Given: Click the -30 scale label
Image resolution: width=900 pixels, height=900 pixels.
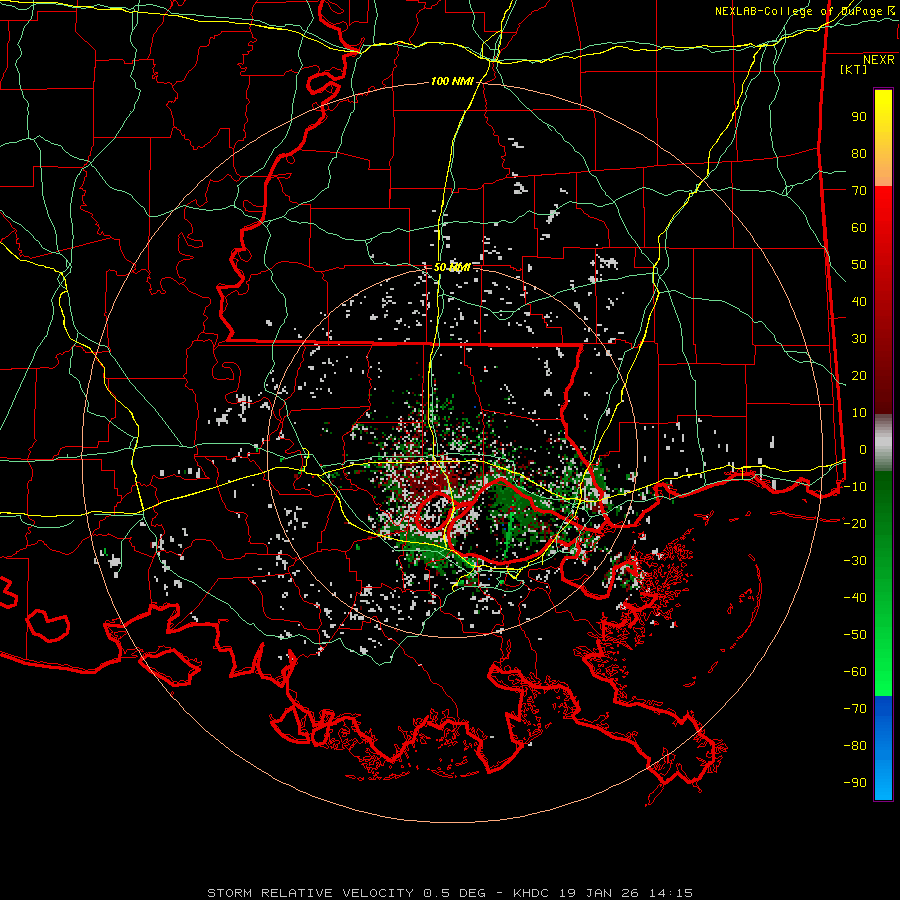Looking at the screenshot, I should click(x=855, y=561).
